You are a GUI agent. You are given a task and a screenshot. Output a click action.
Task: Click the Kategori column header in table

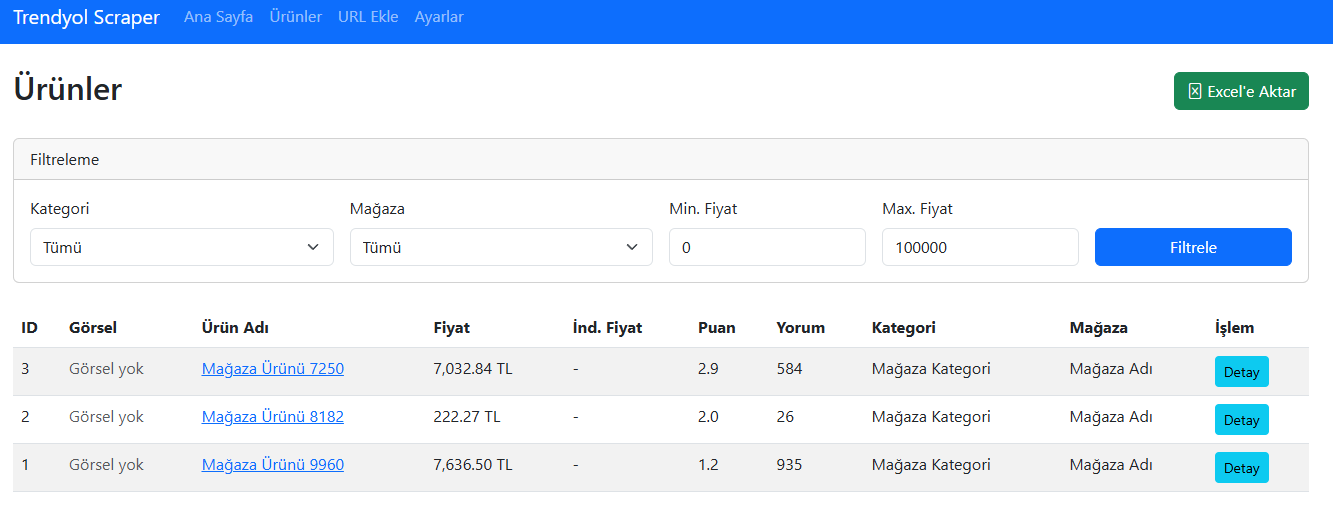pyautogui.click(x=904, y=327)
